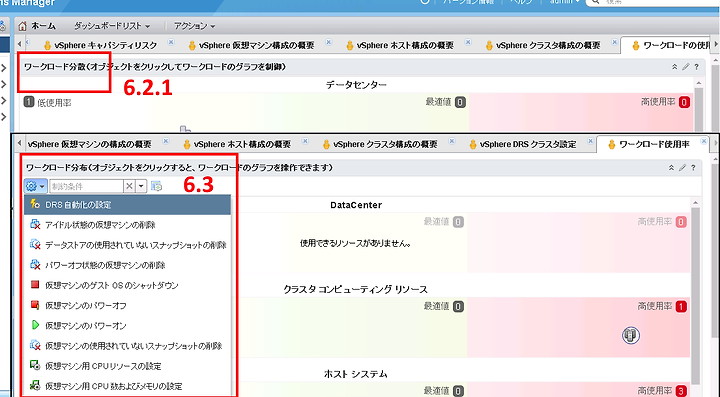Open the アクション dropdown in toolbar
The width and height of the screenshot is (720, 397).
point(194,26)
